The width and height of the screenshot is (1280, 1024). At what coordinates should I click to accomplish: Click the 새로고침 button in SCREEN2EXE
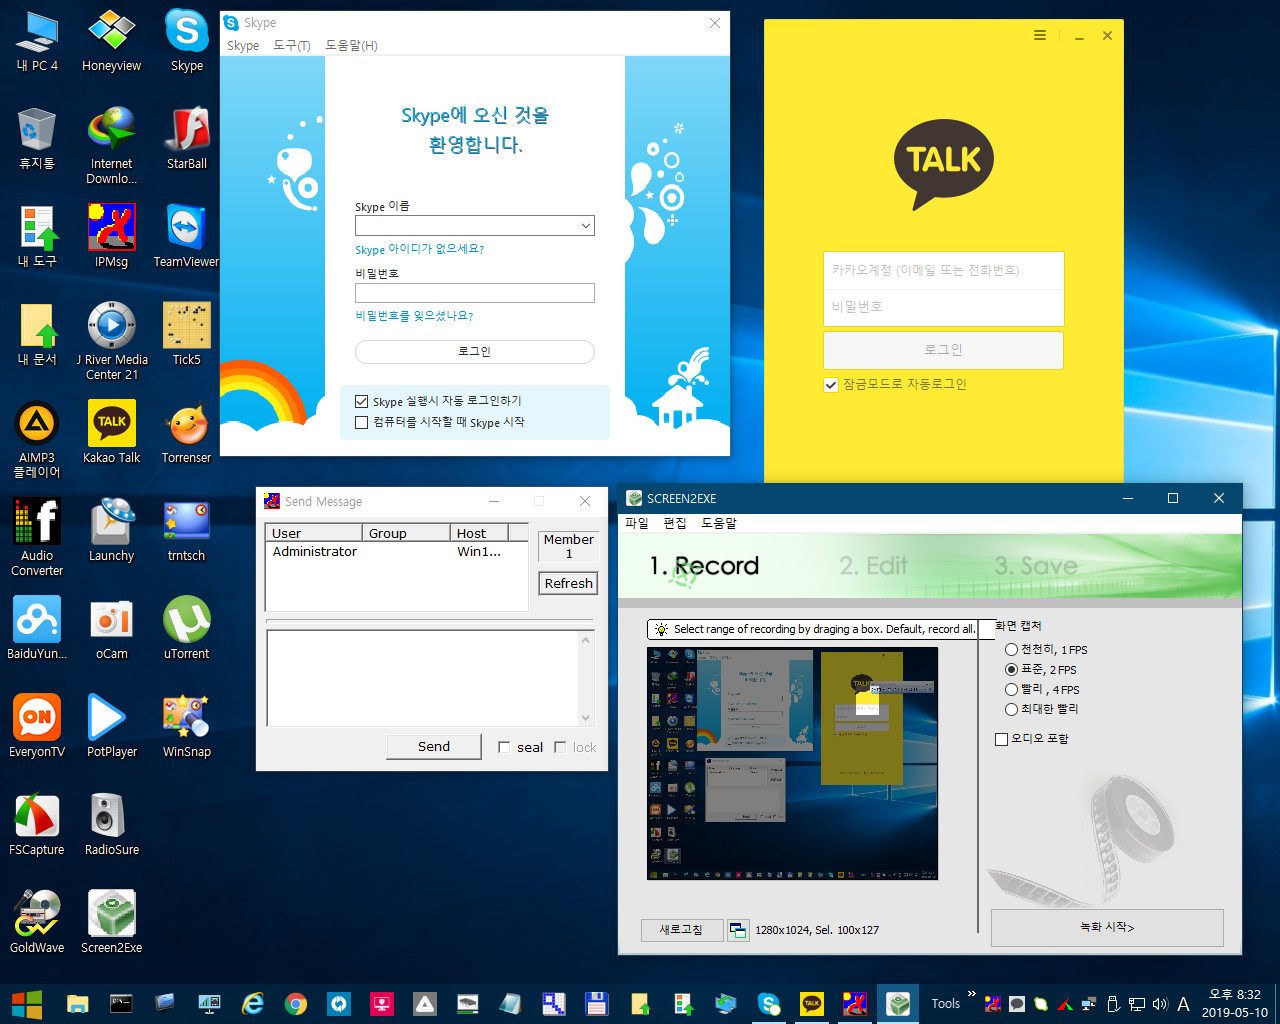(681, 930)
